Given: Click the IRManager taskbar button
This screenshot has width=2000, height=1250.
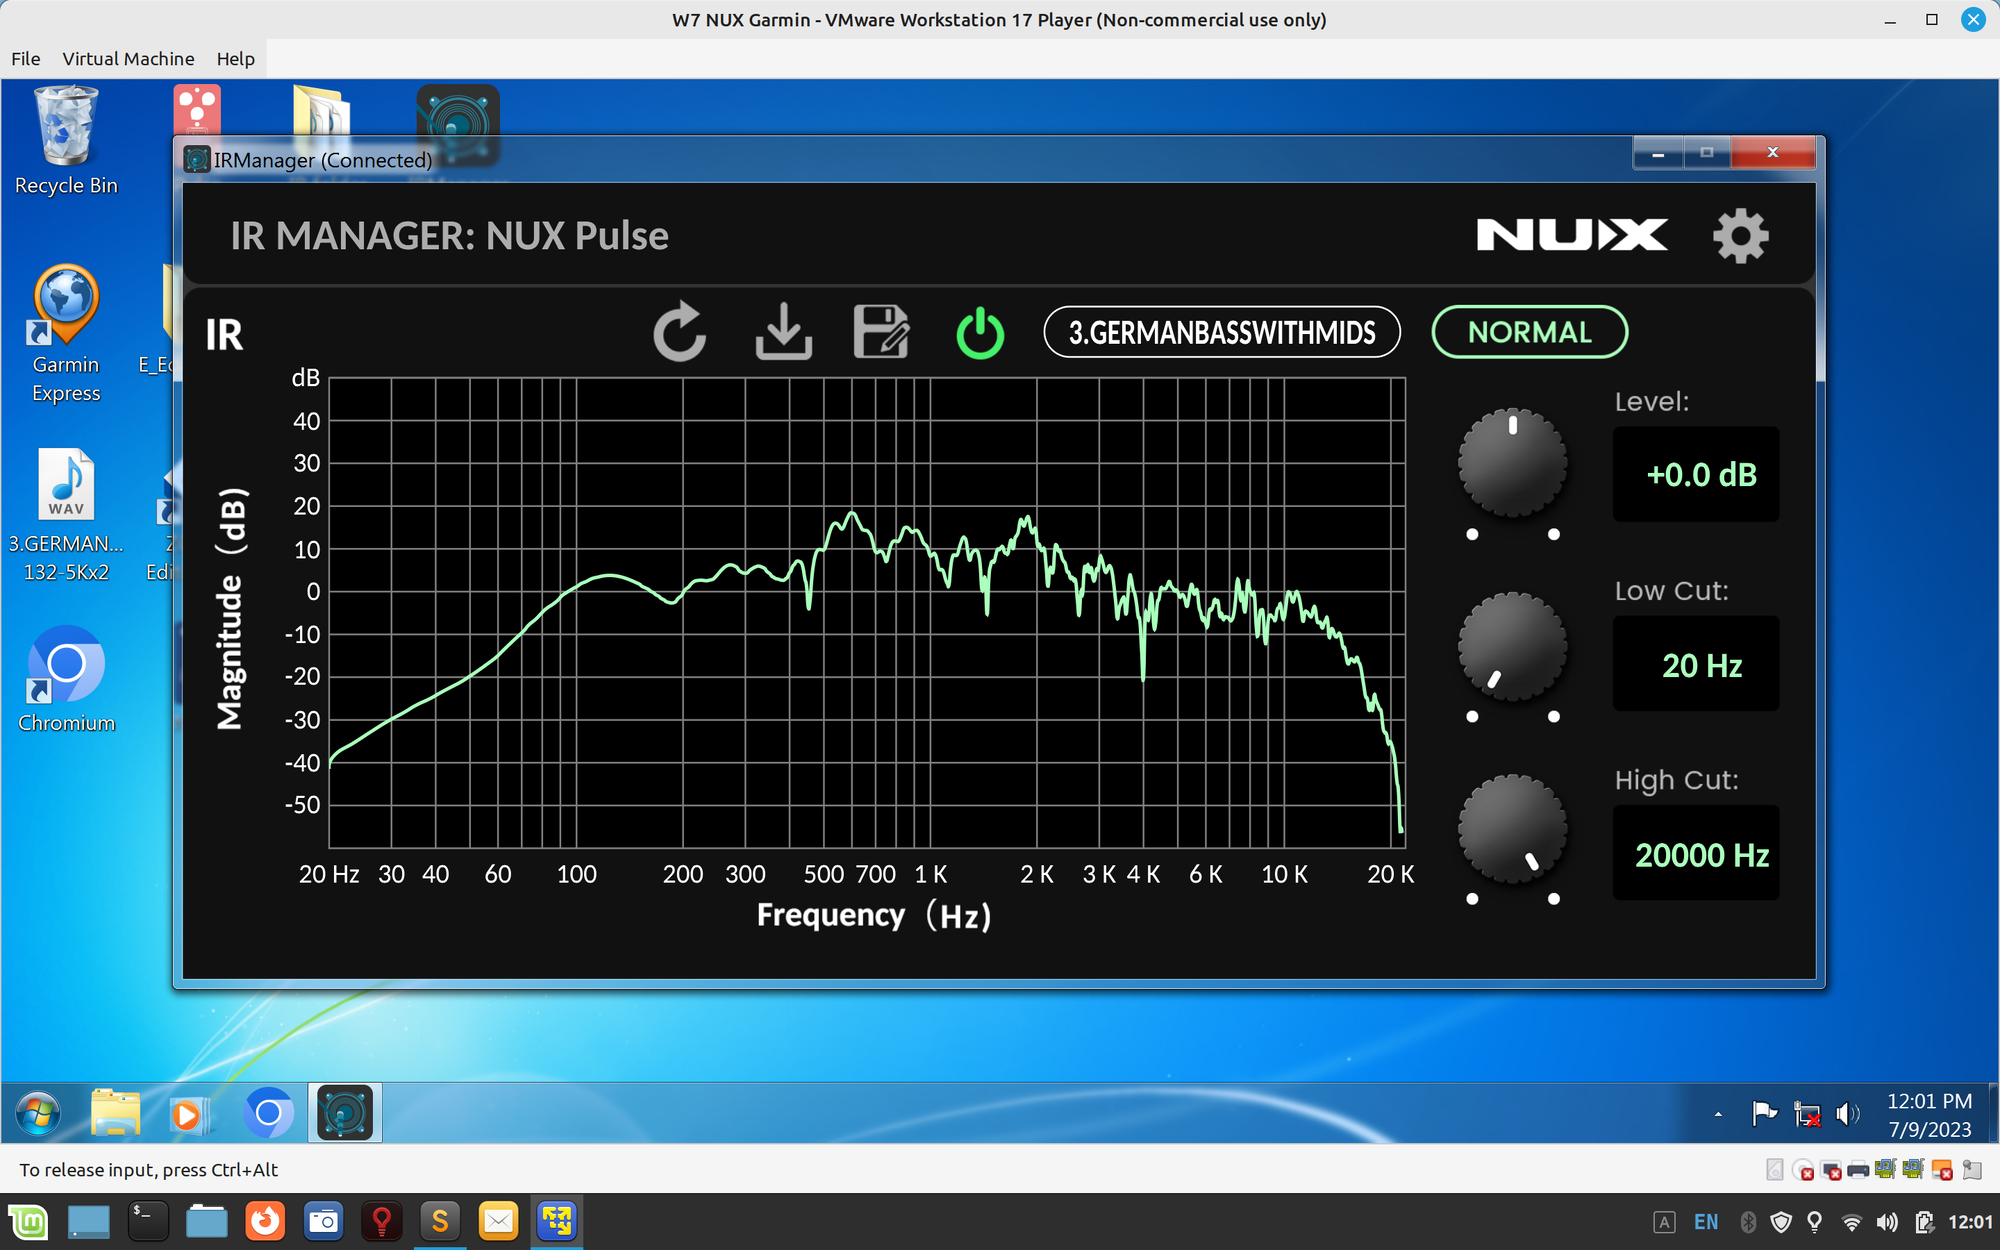Looking at the screenshot, I should pyautogui.click(x=345, y=1113).
